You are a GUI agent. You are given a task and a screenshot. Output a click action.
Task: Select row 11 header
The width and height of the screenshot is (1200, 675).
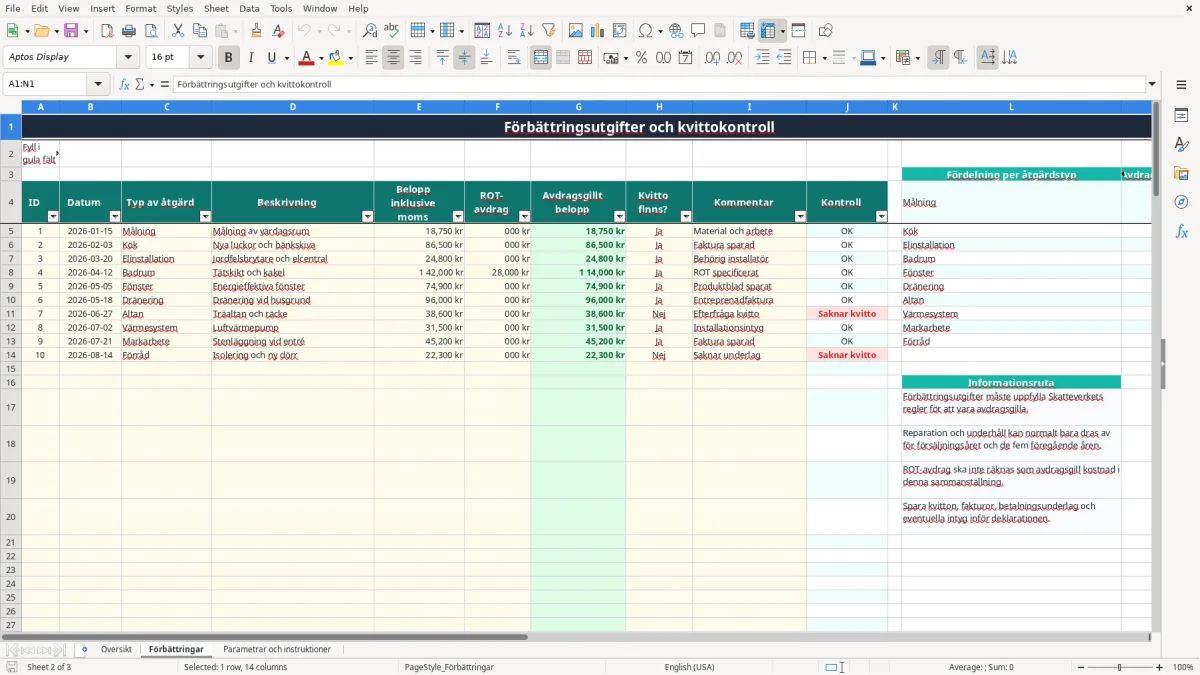11,314
